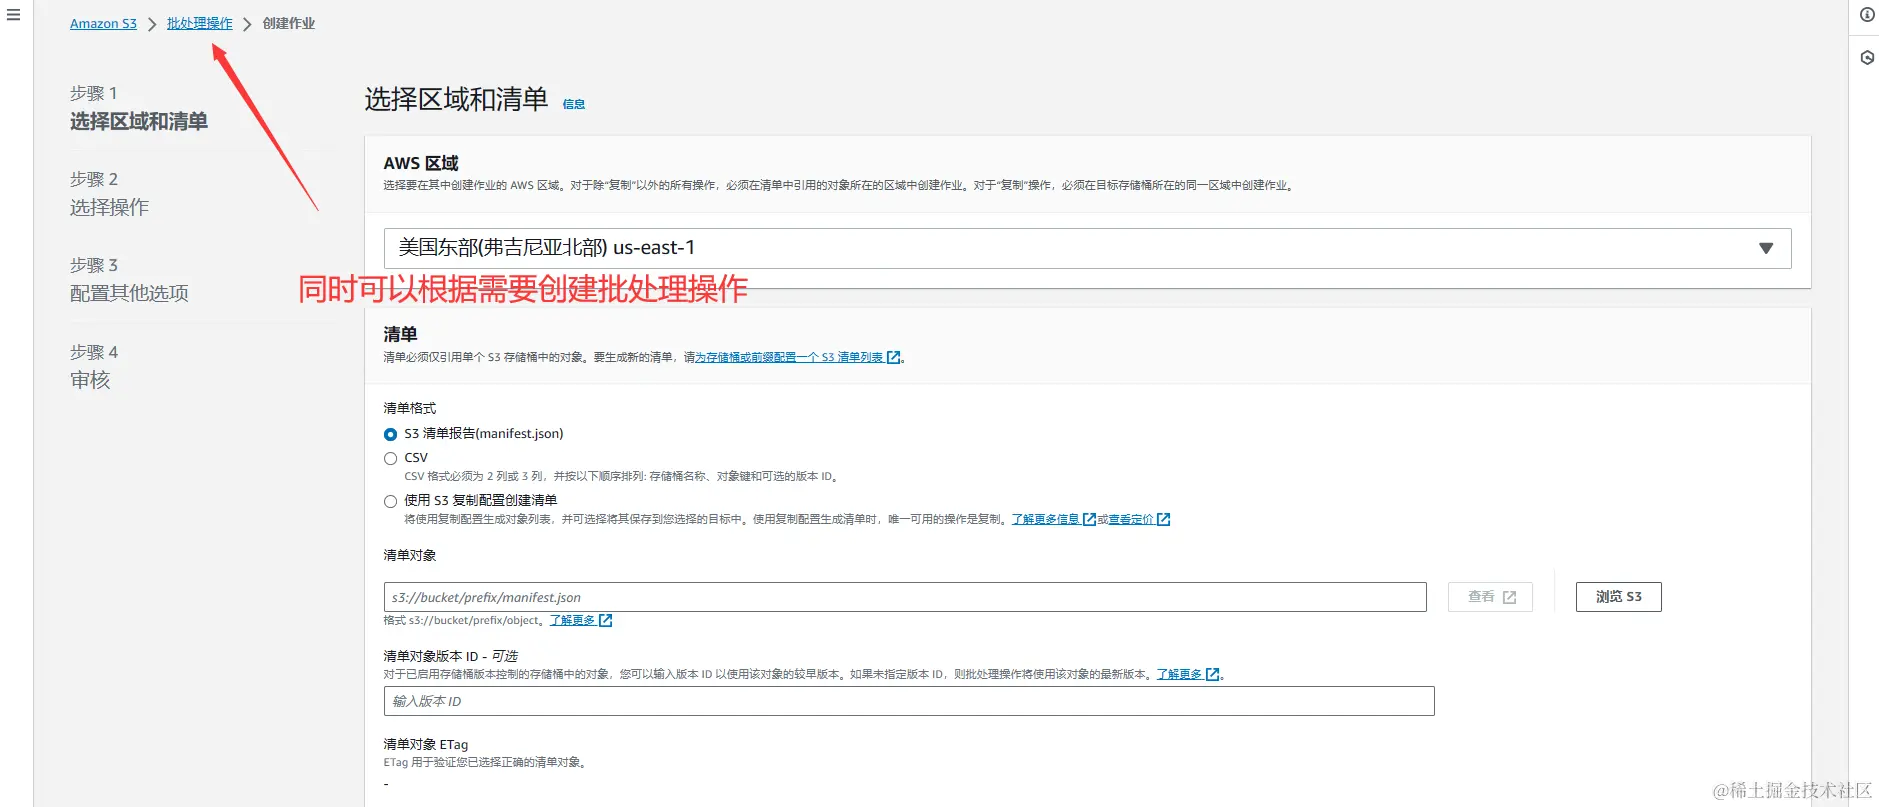The image size is (1879, 807).
Task: Open 了解更多 link under manifest object format
Action: pyautogui.click(x=580, y=620)
